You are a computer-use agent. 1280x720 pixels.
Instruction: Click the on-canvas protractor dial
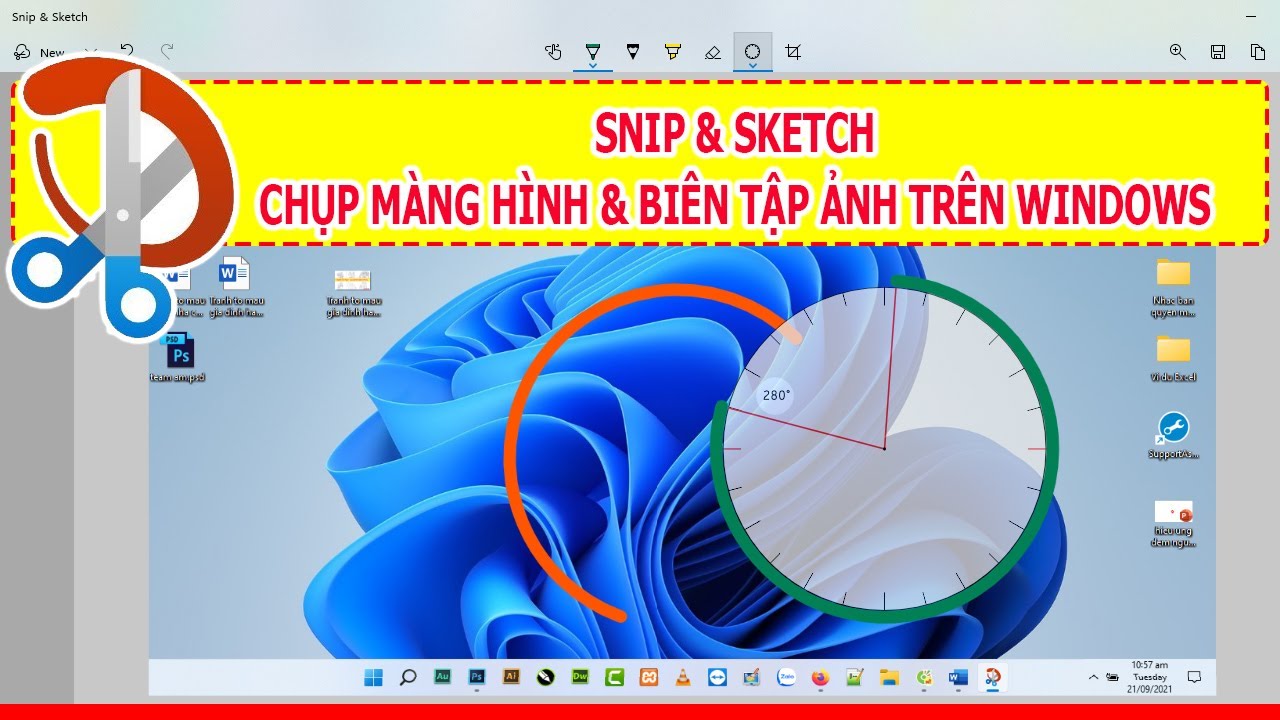(x=884, y=448)
